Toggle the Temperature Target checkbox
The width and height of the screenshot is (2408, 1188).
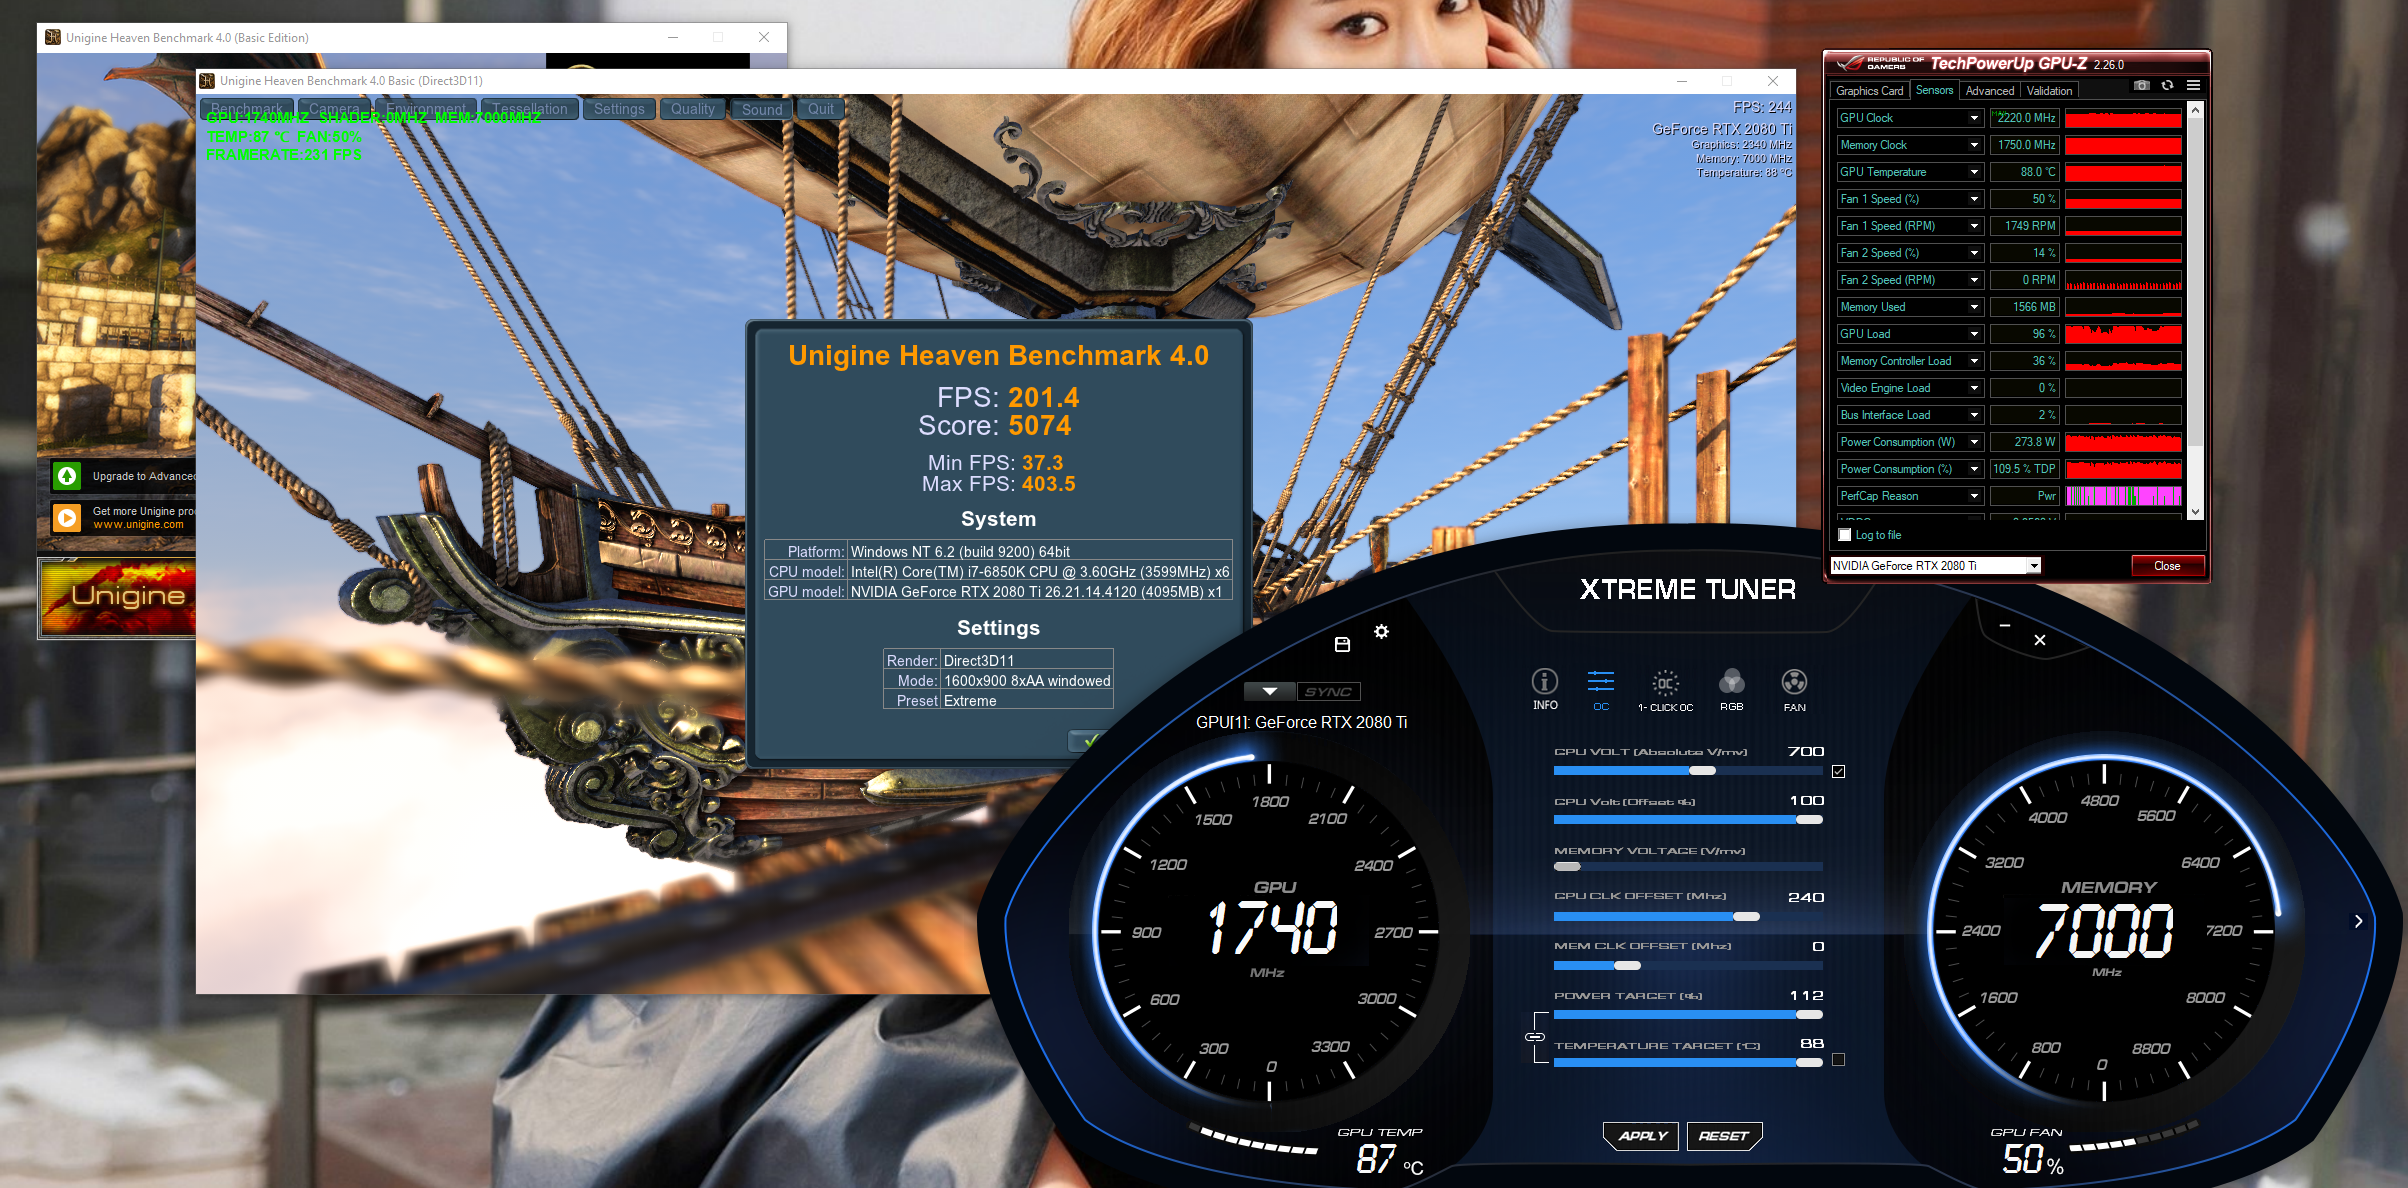[x=1838, y=1060]
